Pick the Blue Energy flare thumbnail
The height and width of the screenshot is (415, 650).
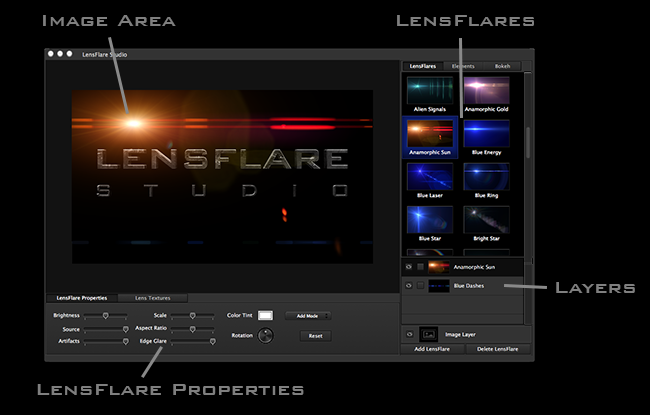coord(486,133)
